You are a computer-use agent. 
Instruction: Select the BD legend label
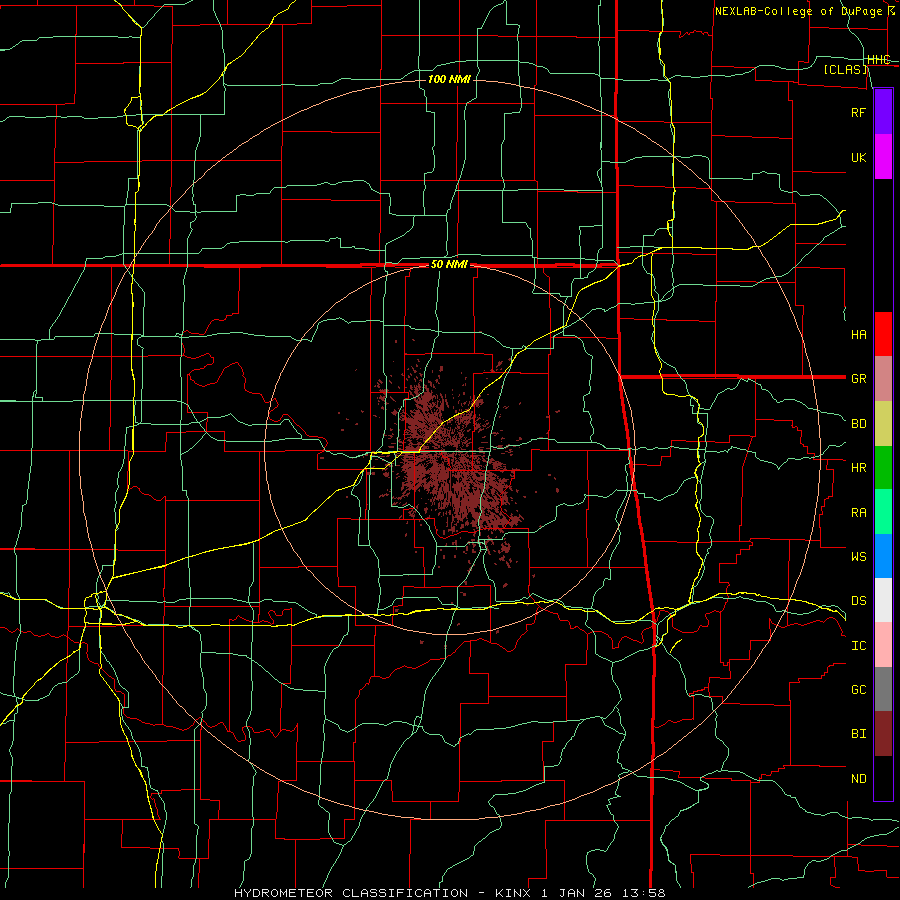coord(858,424)
